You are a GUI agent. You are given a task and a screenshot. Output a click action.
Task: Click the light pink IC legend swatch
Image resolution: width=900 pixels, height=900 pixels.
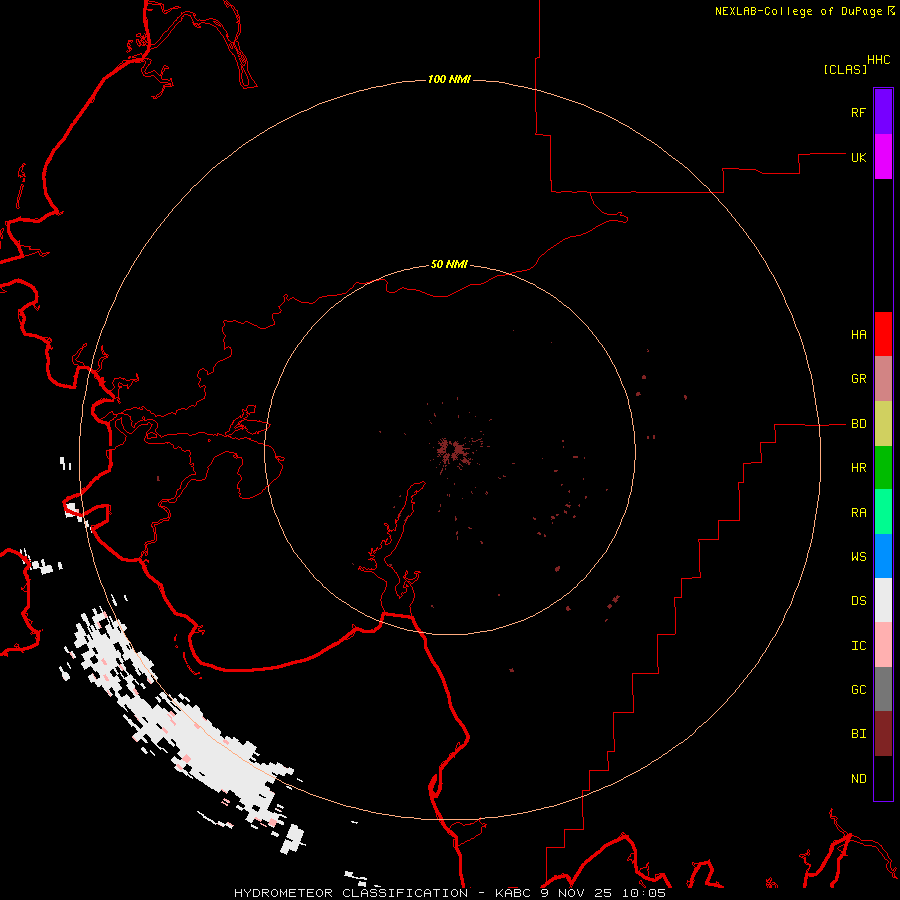pos(883,645)
